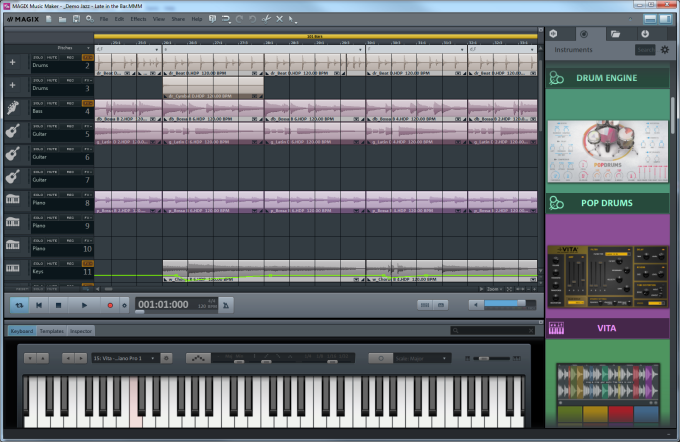Viewport: 680px width, 442px height.
Task: Click the Pop Drums instrument thumbnail
Action: tap(608, 151)
